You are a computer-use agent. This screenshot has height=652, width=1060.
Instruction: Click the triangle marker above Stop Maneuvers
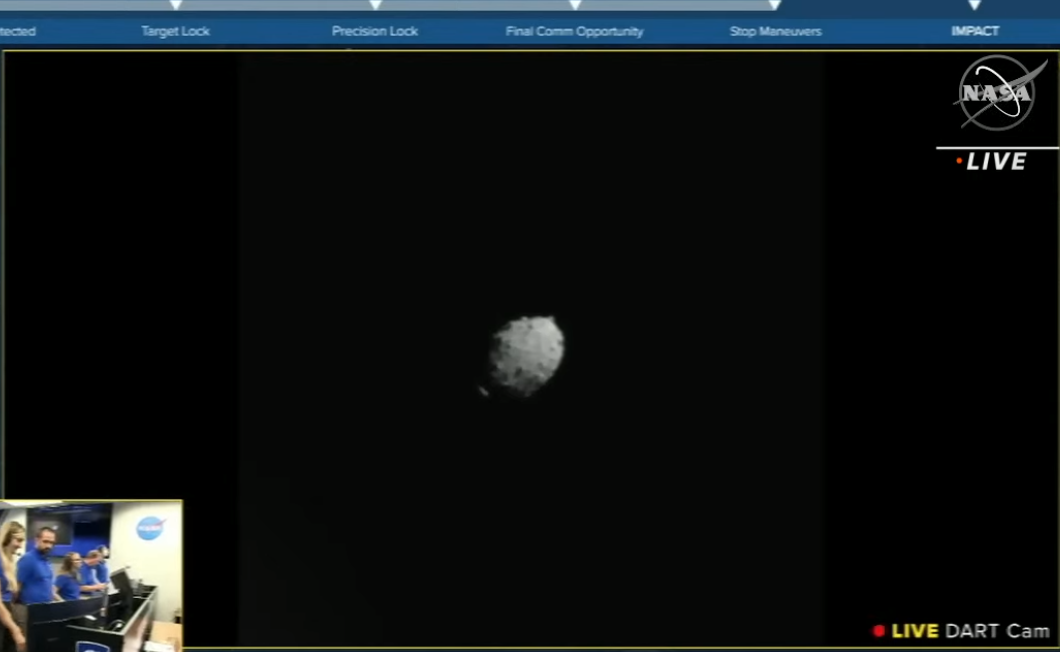point(775,5)
